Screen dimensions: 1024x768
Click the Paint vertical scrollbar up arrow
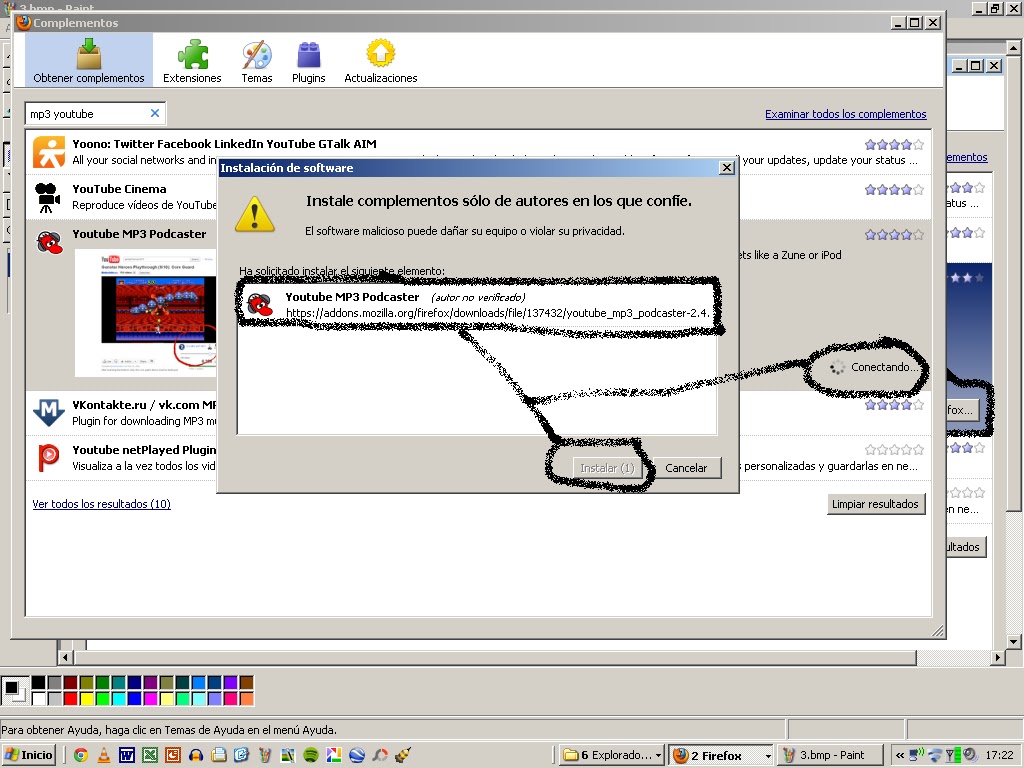pos(1014,47)
